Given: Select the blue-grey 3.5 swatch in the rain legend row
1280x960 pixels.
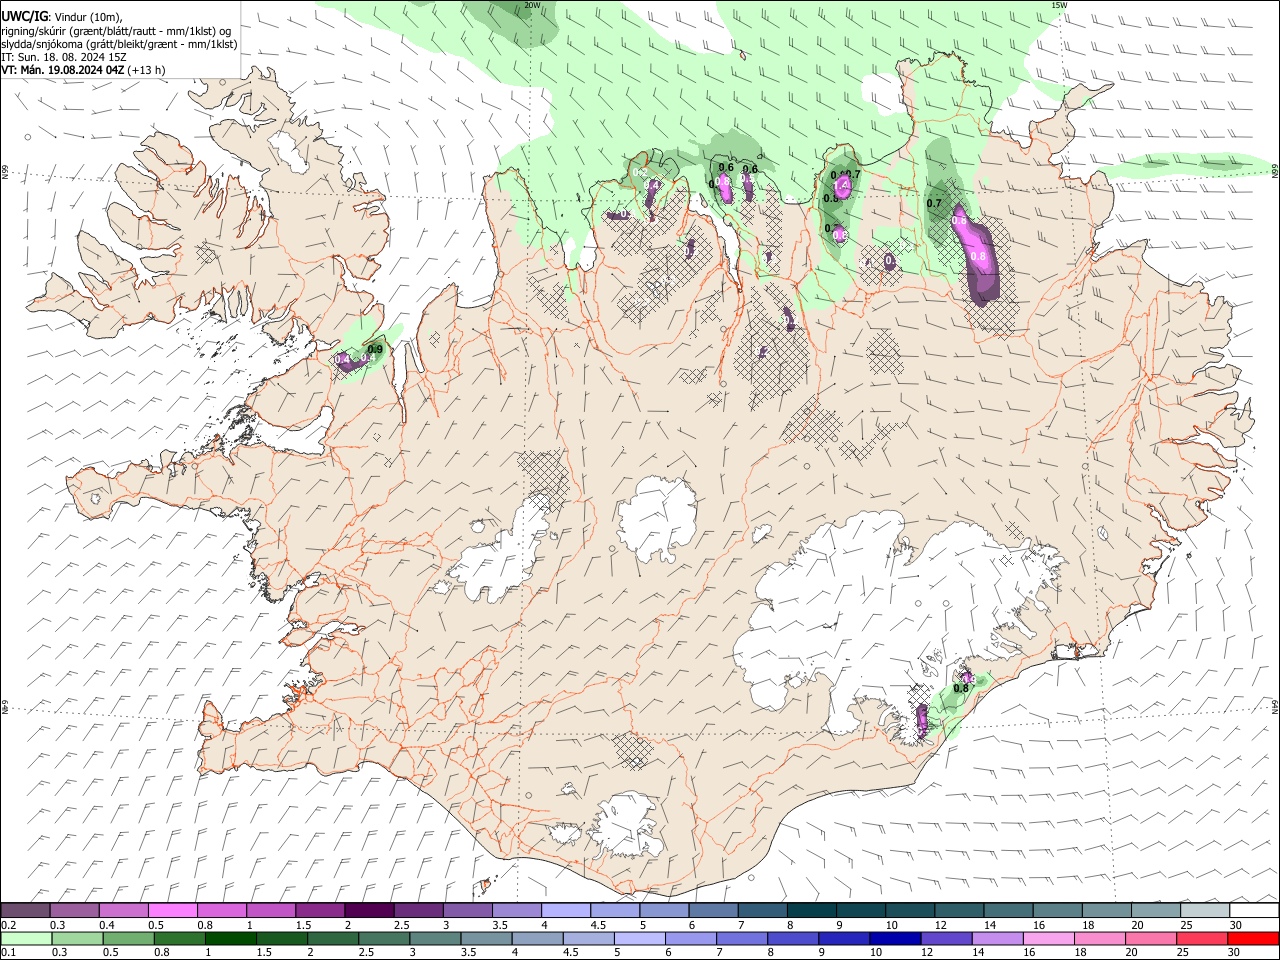Looking at the screenshot, I should point(486,939).
